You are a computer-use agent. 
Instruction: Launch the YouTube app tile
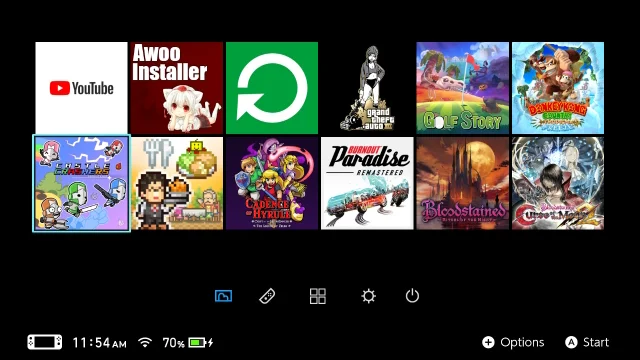(x=81, y=88)
